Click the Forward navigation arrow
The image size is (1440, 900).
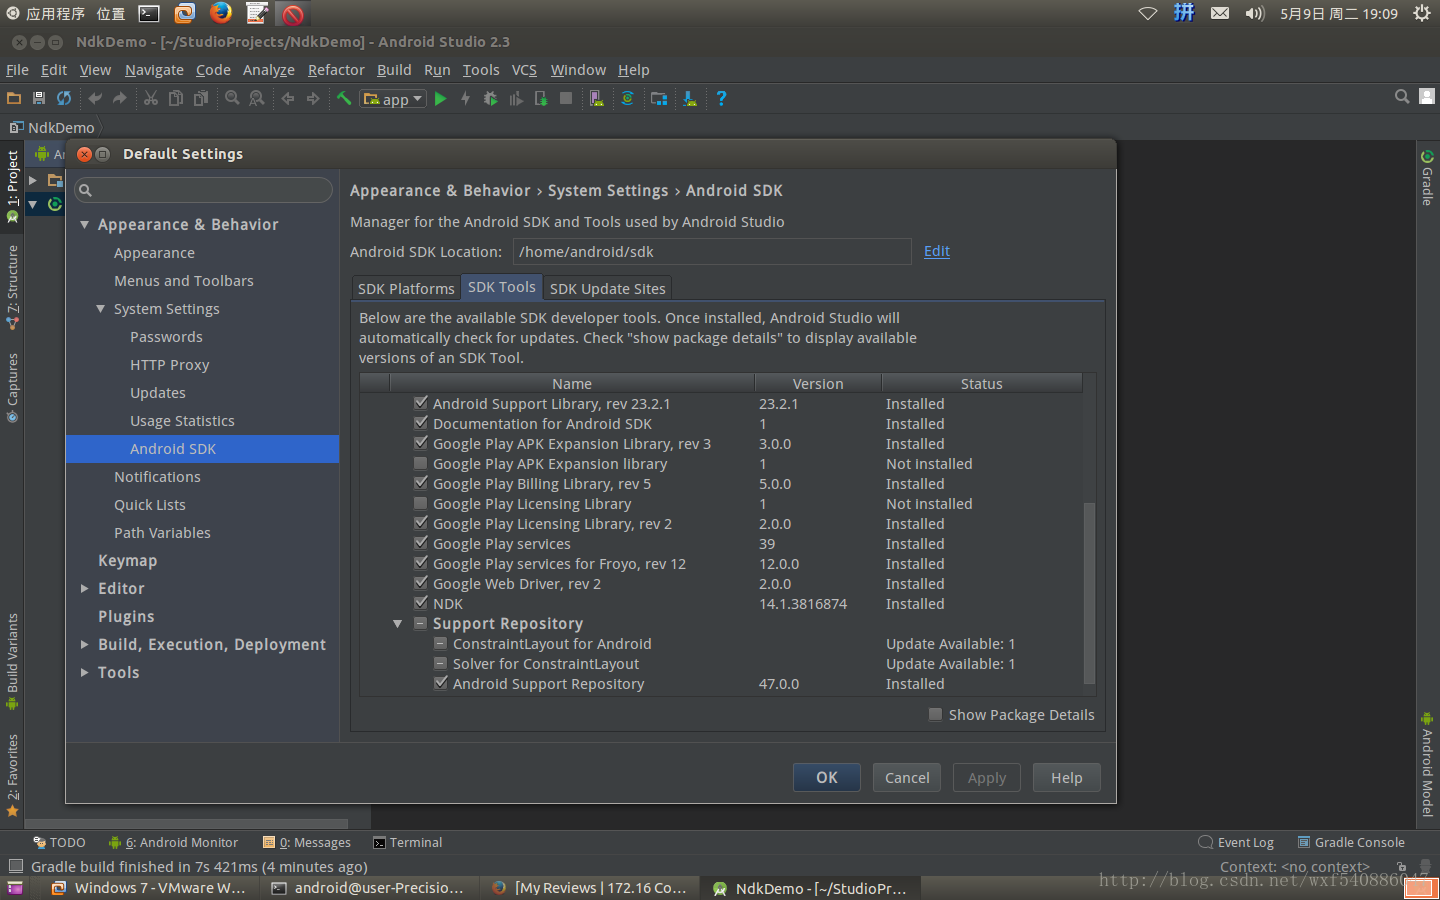[x=313, y=98]
